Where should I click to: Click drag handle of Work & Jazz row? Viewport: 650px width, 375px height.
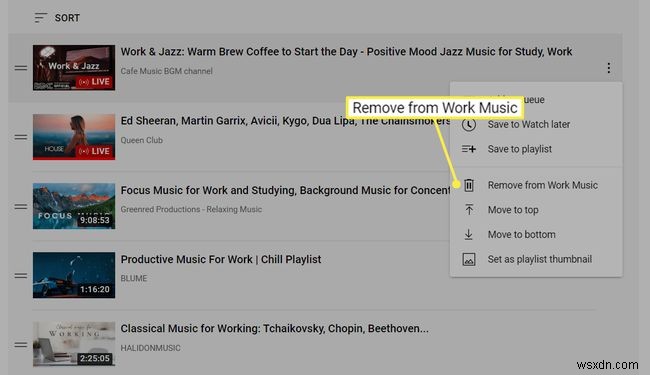pyautogui.click(x=21, y=68)
